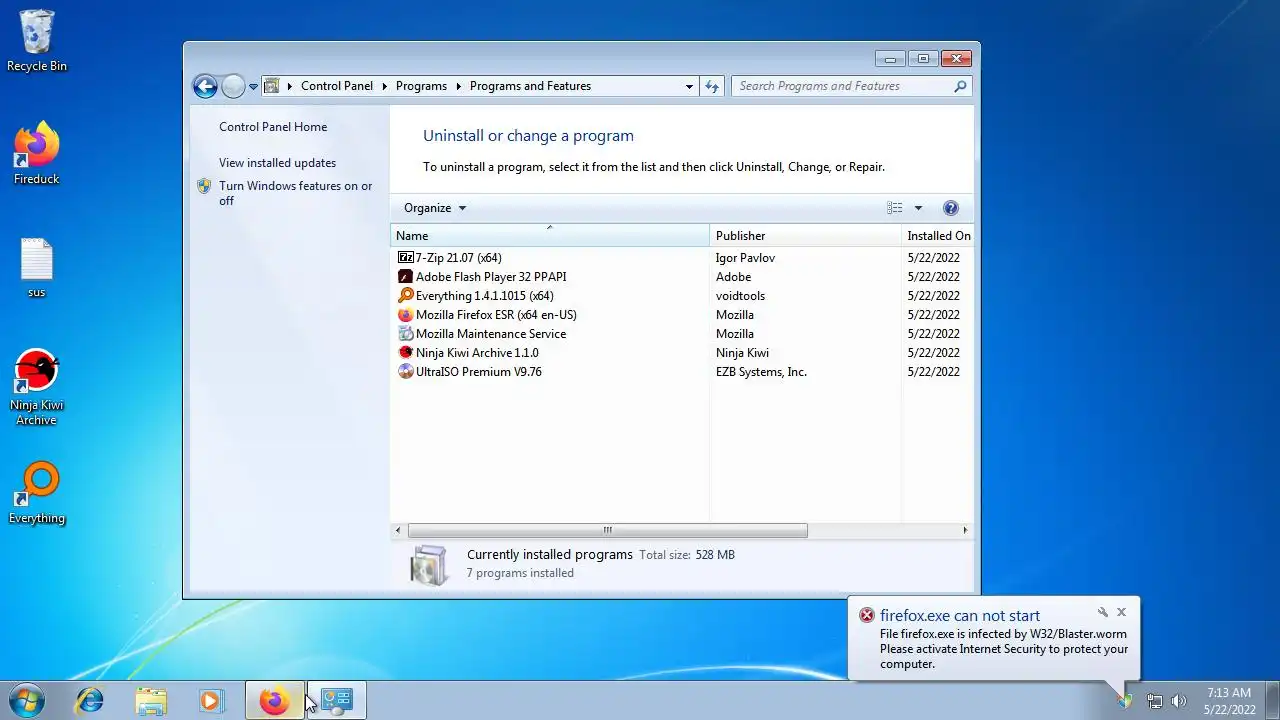Open Windows Explorer from the taskbar
The image size is (1280, 720).
point(151,701)
